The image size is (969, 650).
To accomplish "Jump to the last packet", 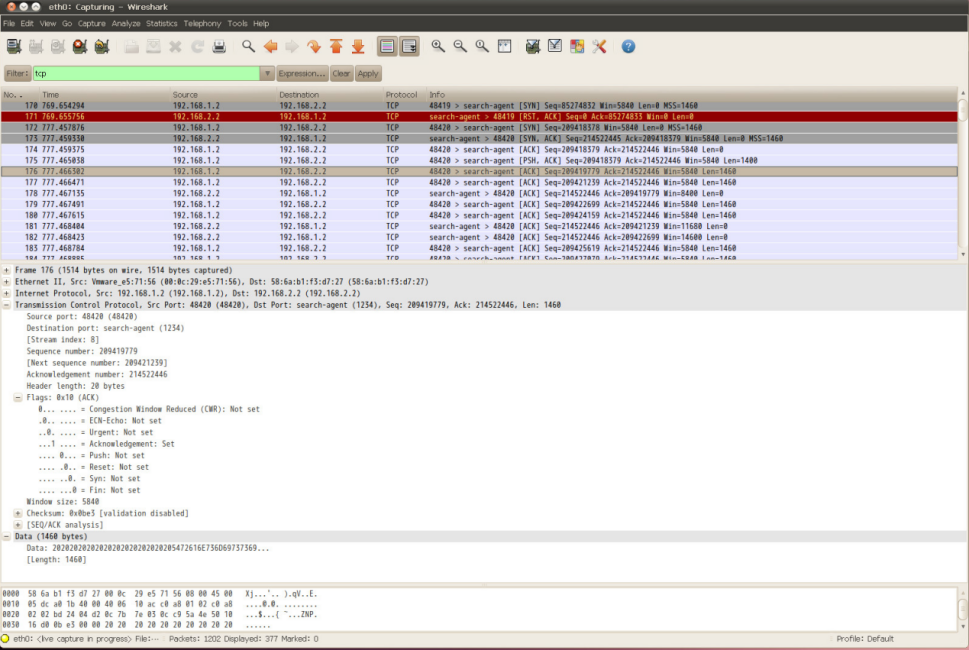I will point(358,46).
